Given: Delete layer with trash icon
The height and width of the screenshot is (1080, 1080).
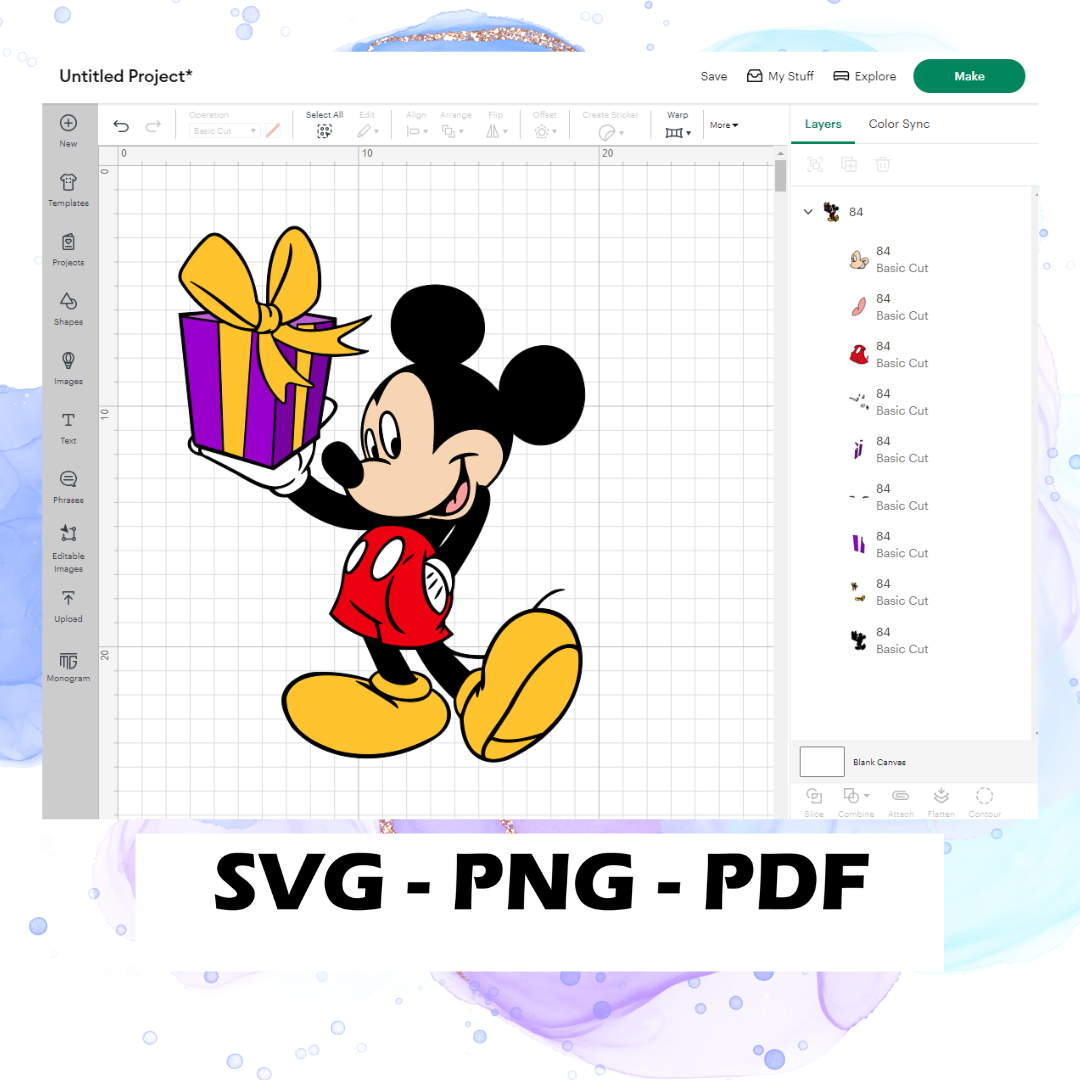Looking at the screenshot, I should (883, 165).
